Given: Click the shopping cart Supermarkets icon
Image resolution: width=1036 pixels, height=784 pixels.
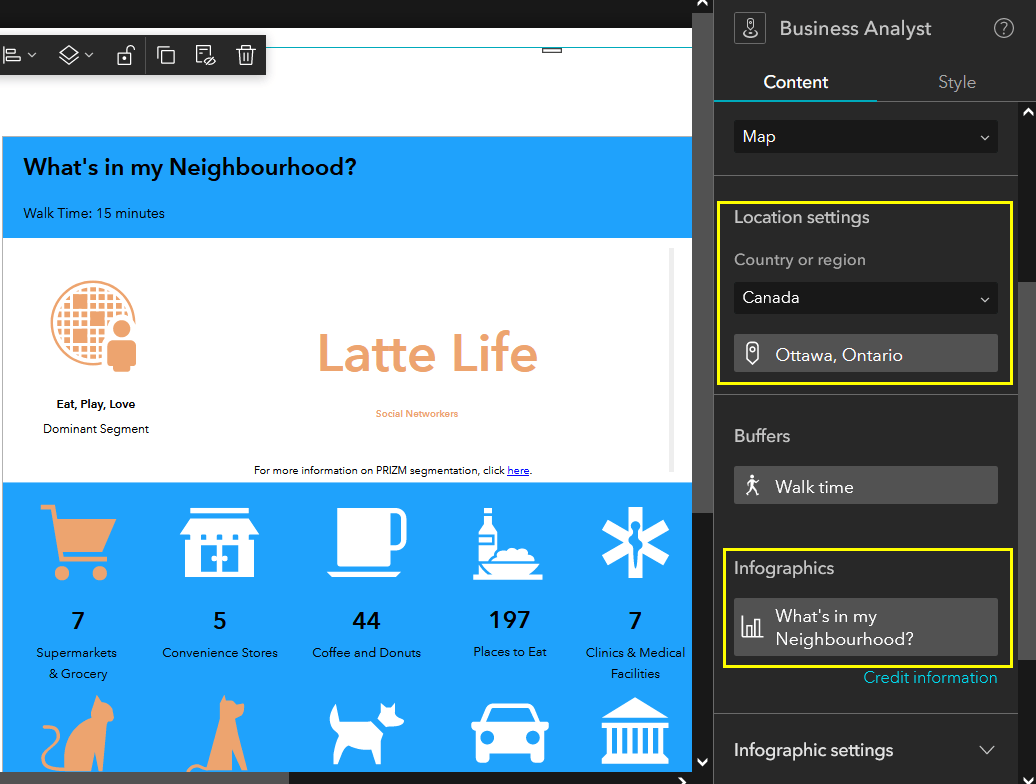Looking at the screenshot, I should click(78, 542).
